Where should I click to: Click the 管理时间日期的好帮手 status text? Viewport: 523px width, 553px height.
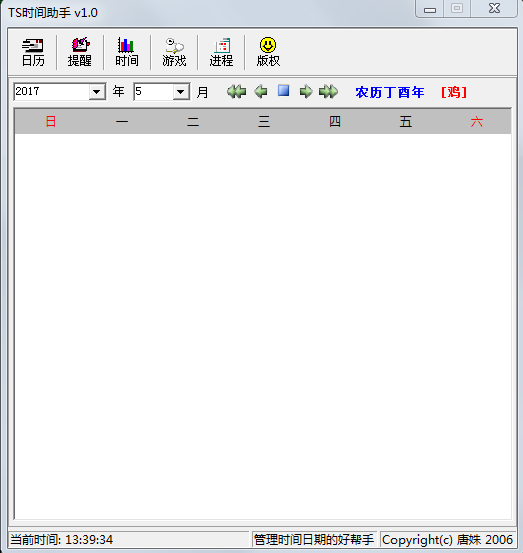pos(314,539)
